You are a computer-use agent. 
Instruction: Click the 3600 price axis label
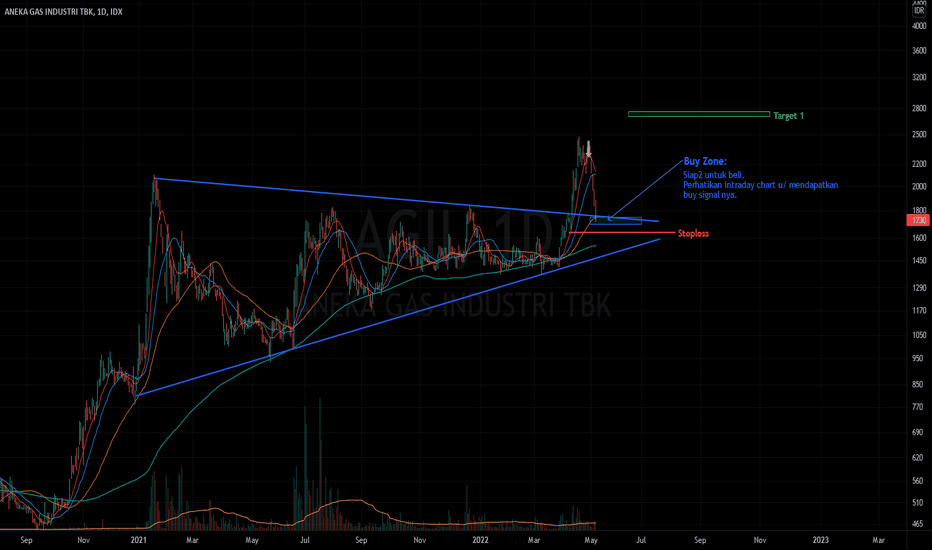pos(919,51)
